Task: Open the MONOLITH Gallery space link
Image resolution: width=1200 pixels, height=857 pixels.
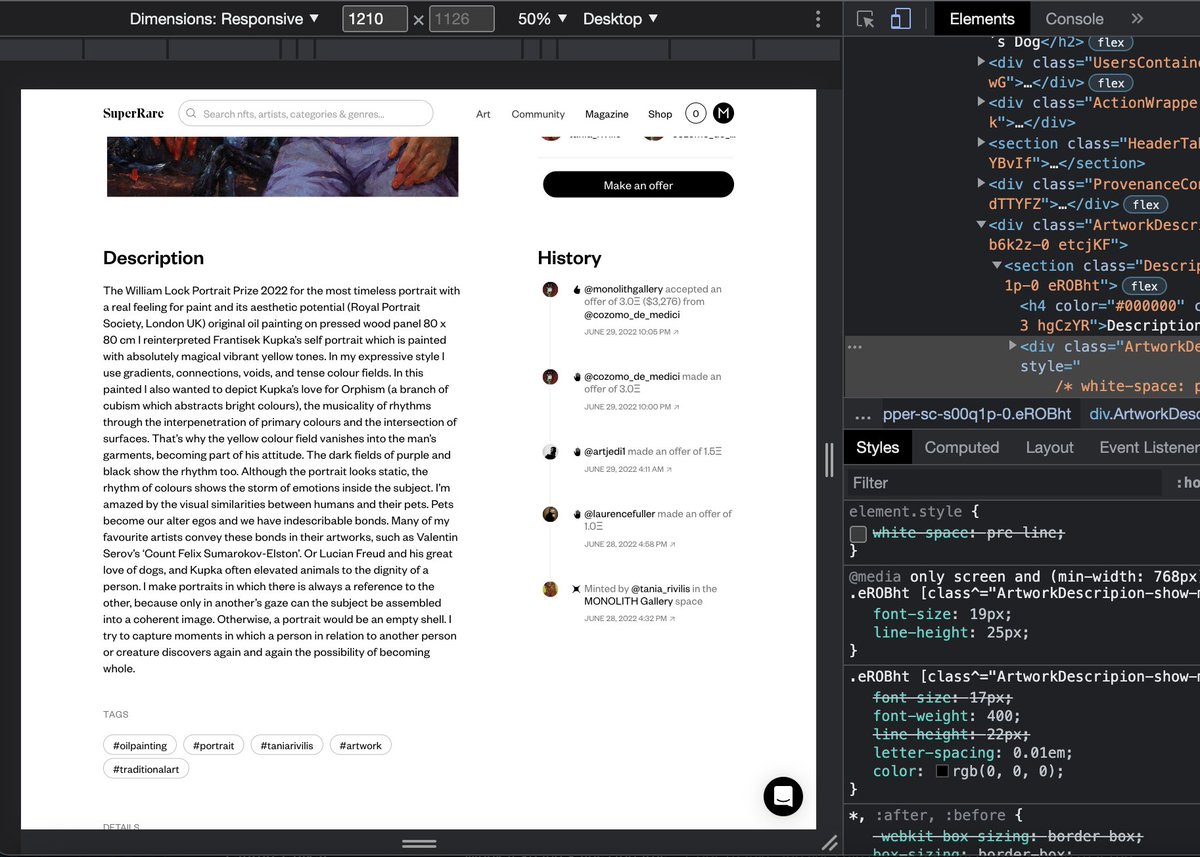Action: click(628, 602)
